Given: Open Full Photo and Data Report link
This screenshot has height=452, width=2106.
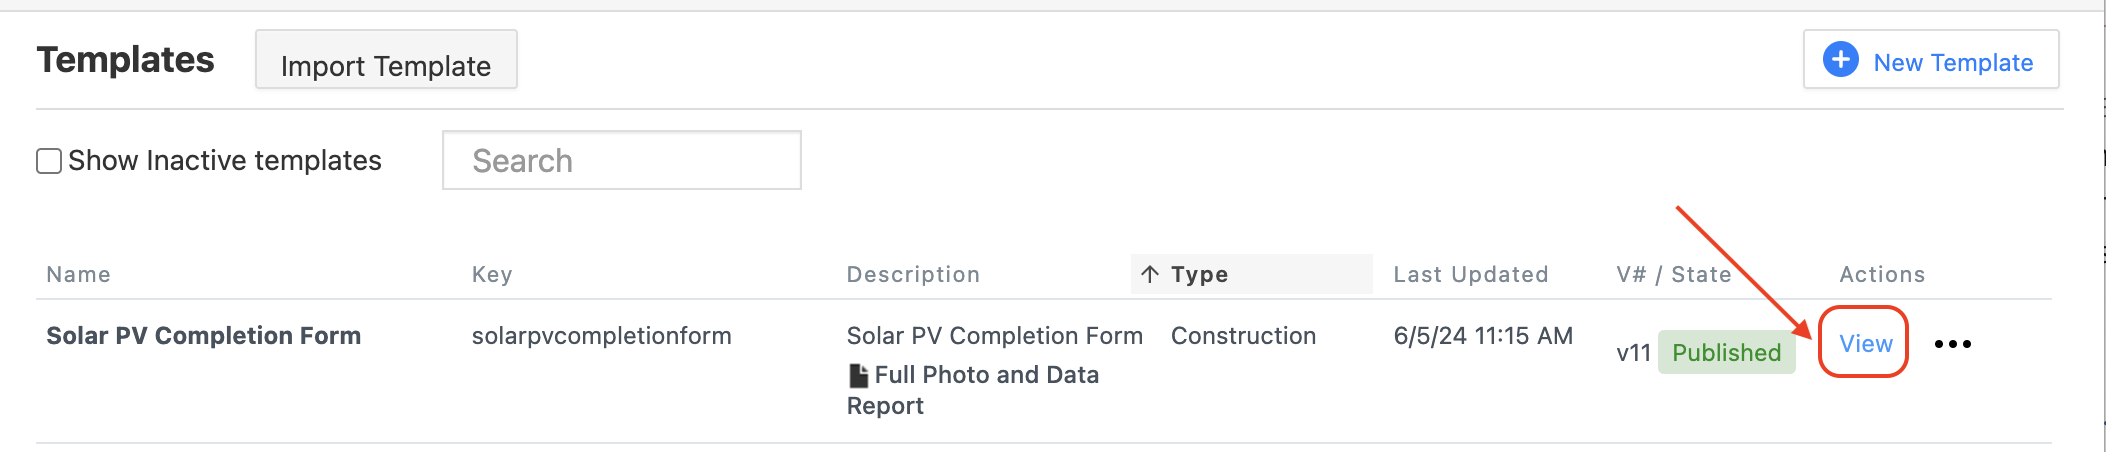Looking at the screenshot, I should click(973, 390).
